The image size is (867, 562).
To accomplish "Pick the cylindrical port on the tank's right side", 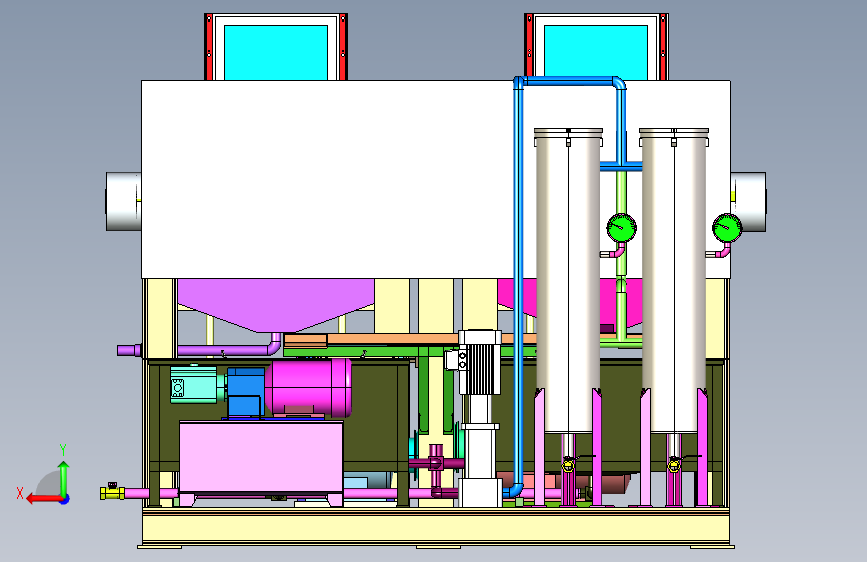I will pos(749,201).
